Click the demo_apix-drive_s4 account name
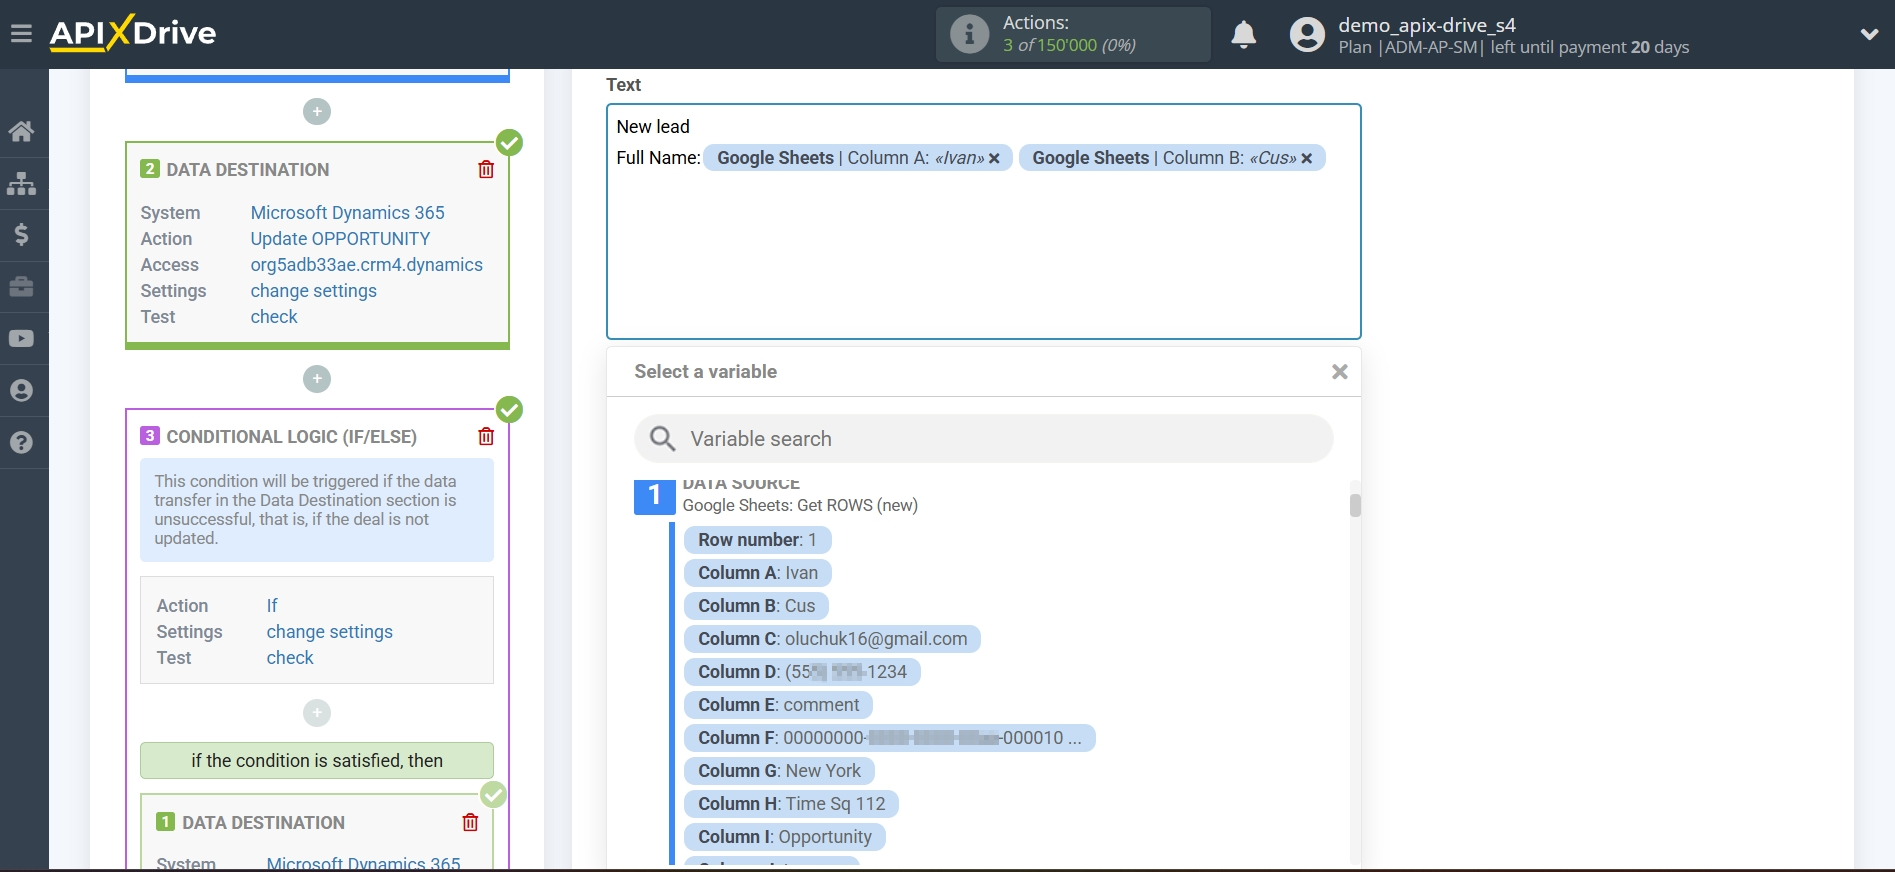The width and height of the screenshot is (1895, 872). 1427,25
